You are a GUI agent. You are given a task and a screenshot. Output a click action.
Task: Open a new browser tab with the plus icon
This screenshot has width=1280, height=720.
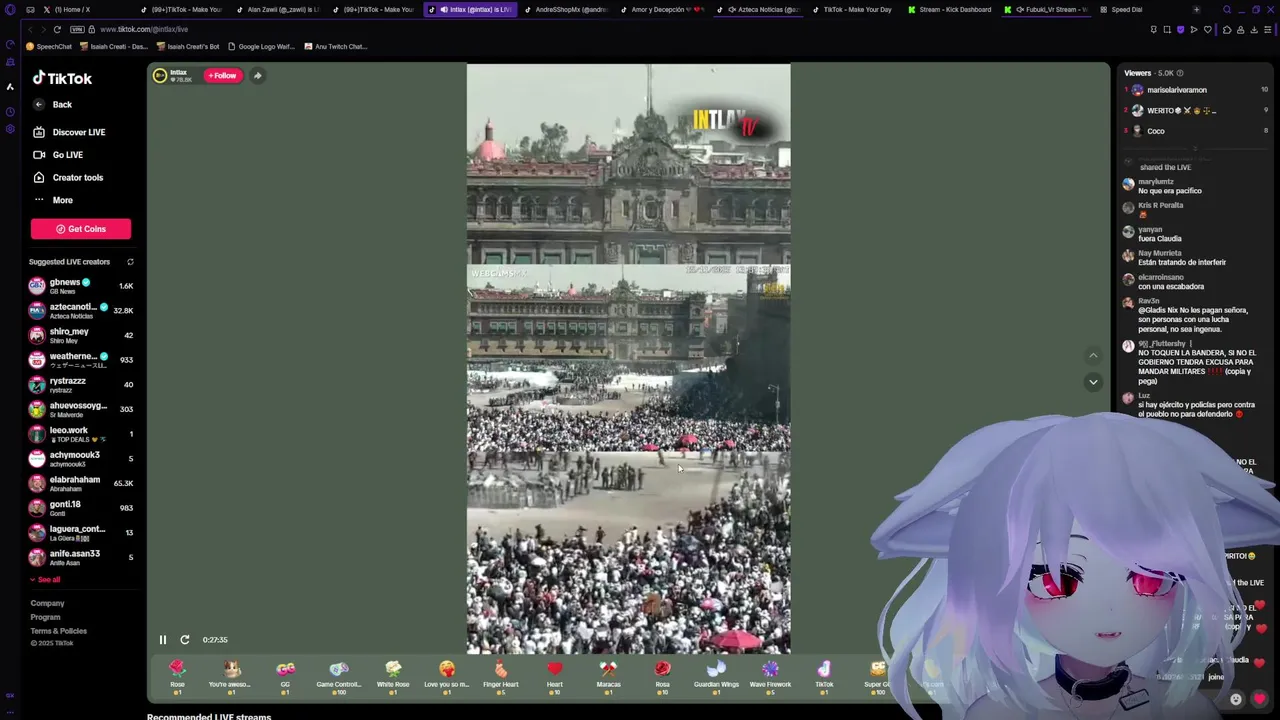[1198, 10]
